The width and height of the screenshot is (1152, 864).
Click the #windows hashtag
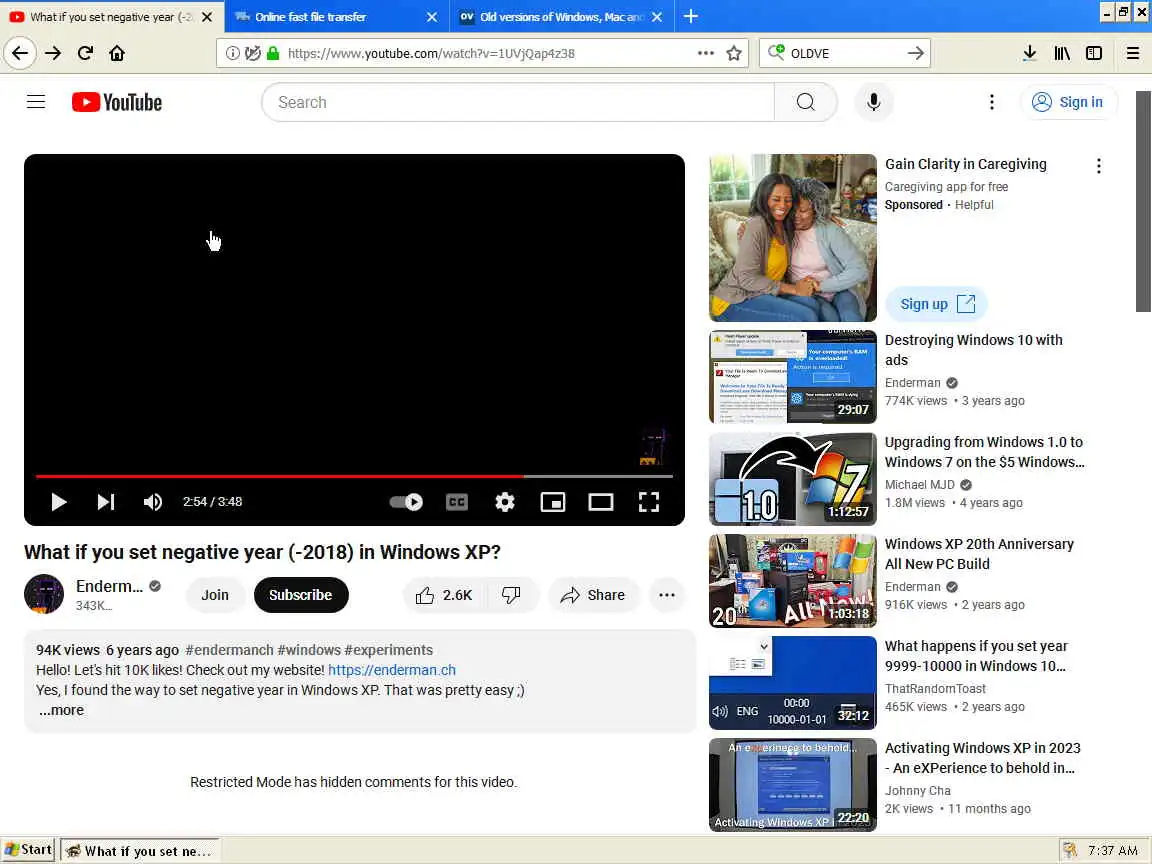[x=309, y=650]
